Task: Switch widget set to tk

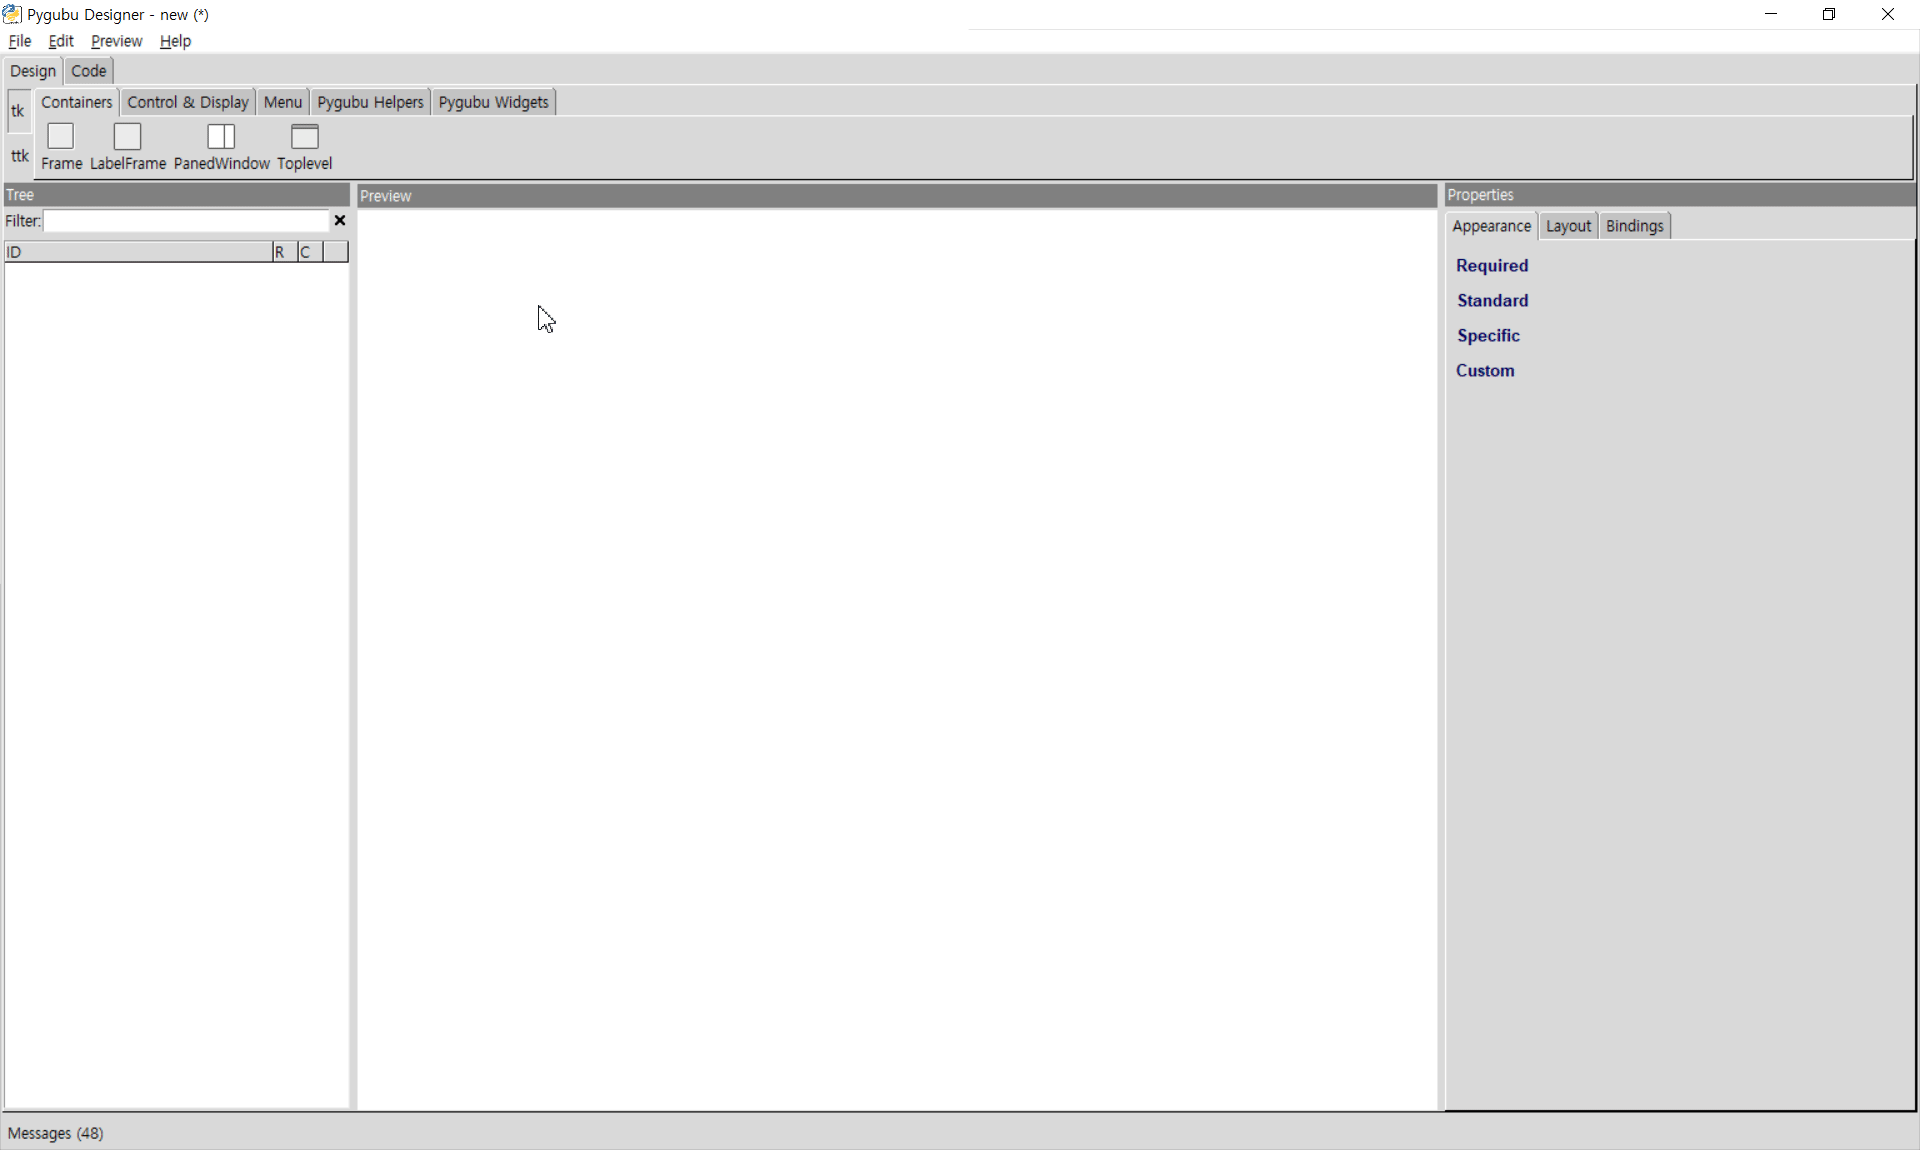Action: [18, 111]
